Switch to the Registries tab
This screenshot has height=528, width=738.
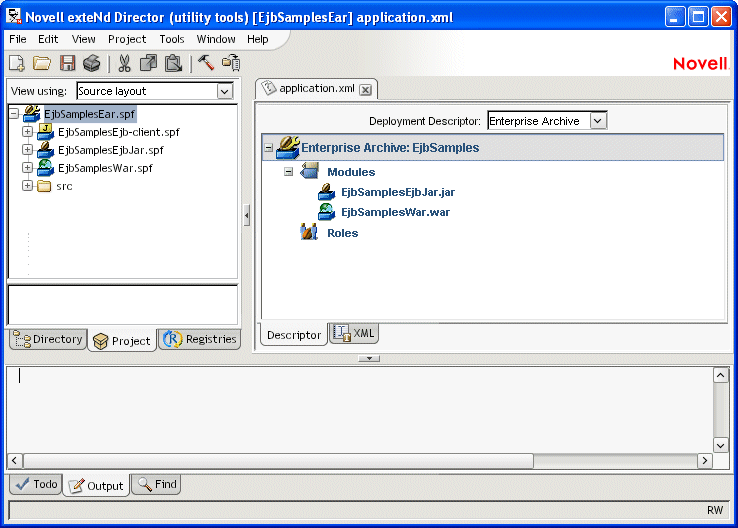(200, 339)
